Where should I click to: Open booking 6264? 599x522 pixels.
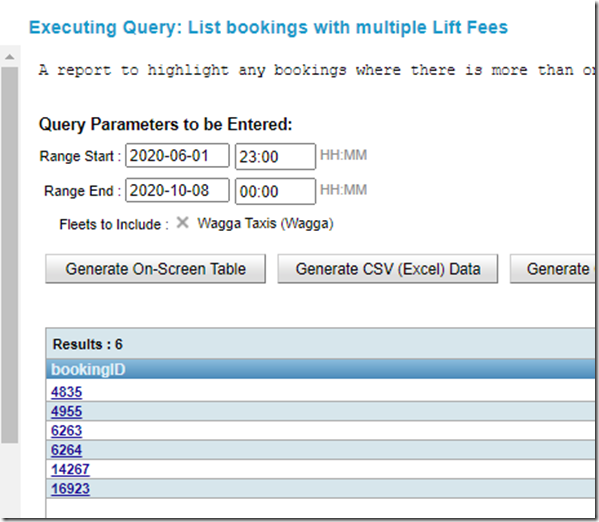pos(66,450)
